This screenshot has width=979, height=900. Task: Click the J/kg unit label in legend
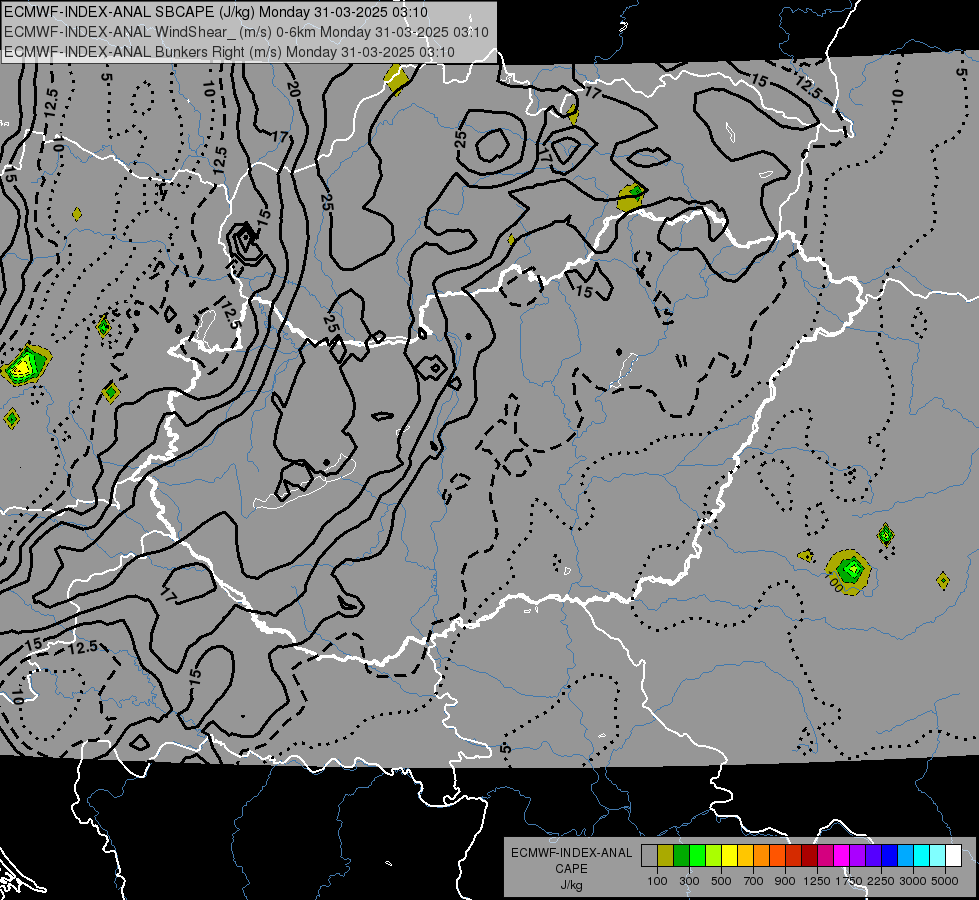point(571,885)
